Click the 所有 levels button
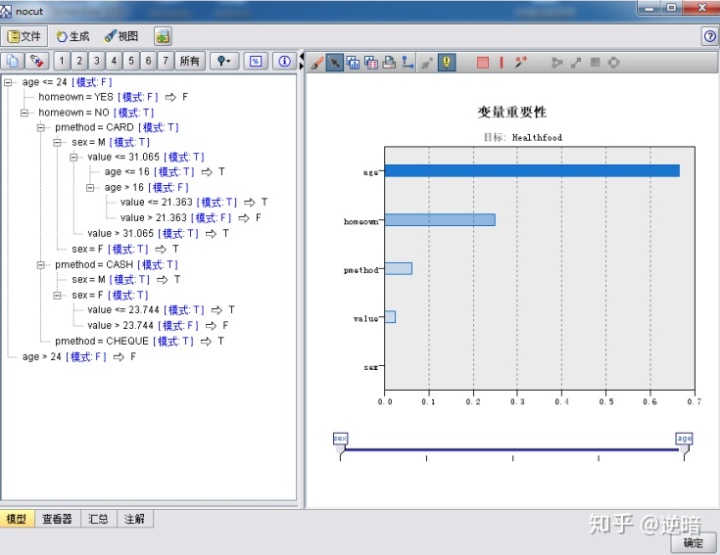This screenshot has width=720, height=555. coord(190,61)
